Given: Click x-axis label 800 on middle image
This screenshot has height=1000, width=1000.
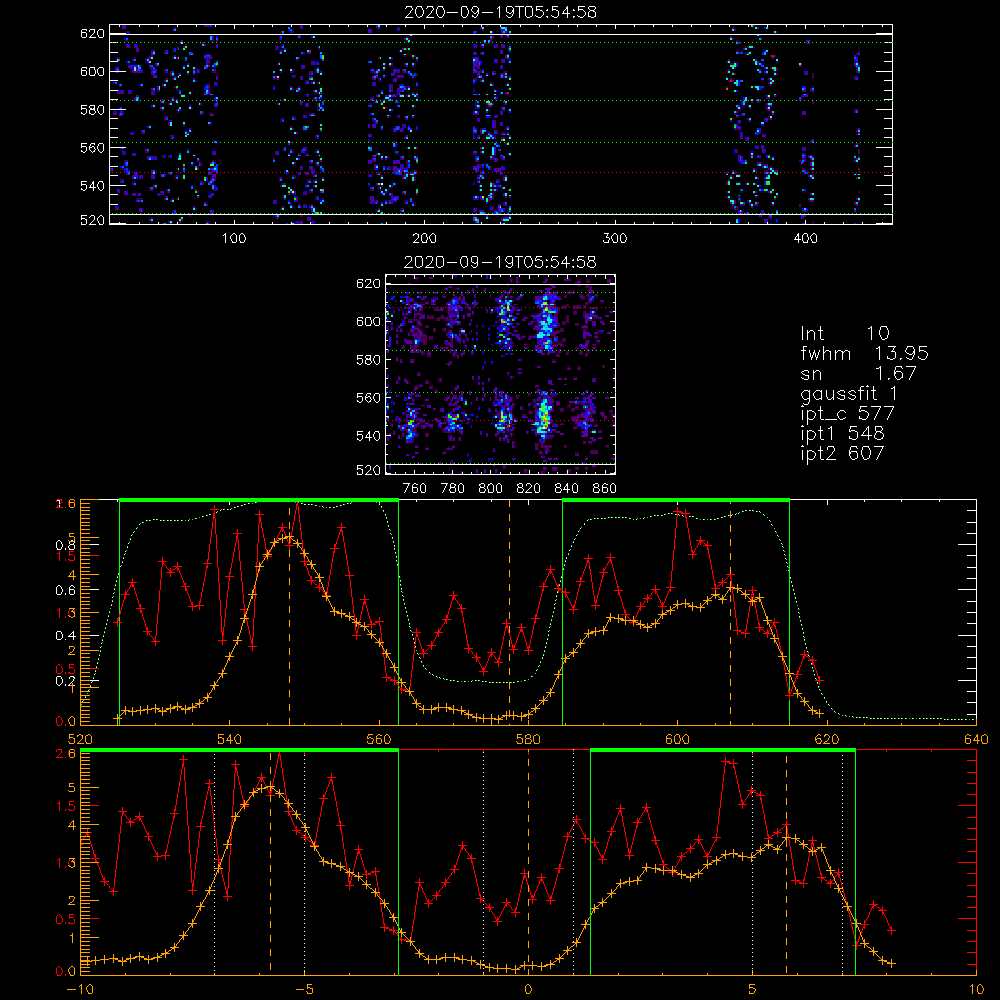Looking at the screenshot, I should coord(490,489).
